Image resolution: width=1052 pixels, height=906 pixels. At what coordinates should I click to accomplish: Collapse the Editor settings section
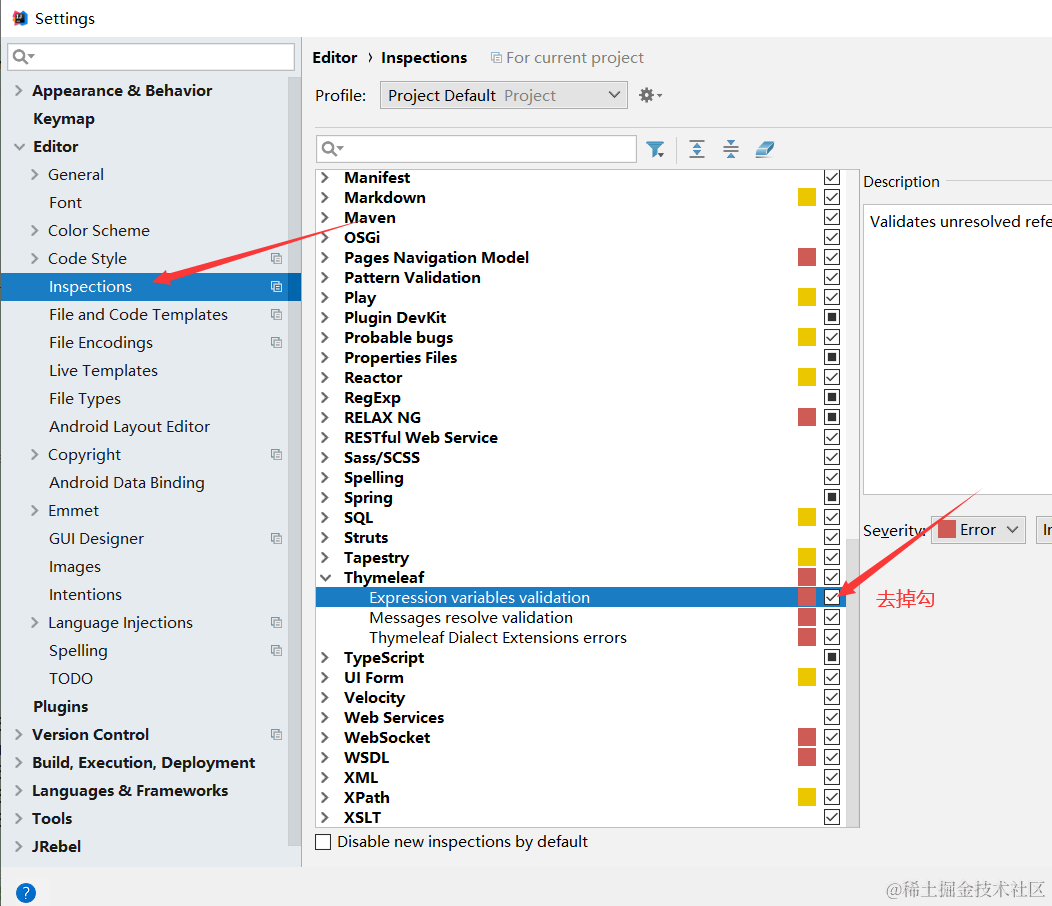coord(19,146)
